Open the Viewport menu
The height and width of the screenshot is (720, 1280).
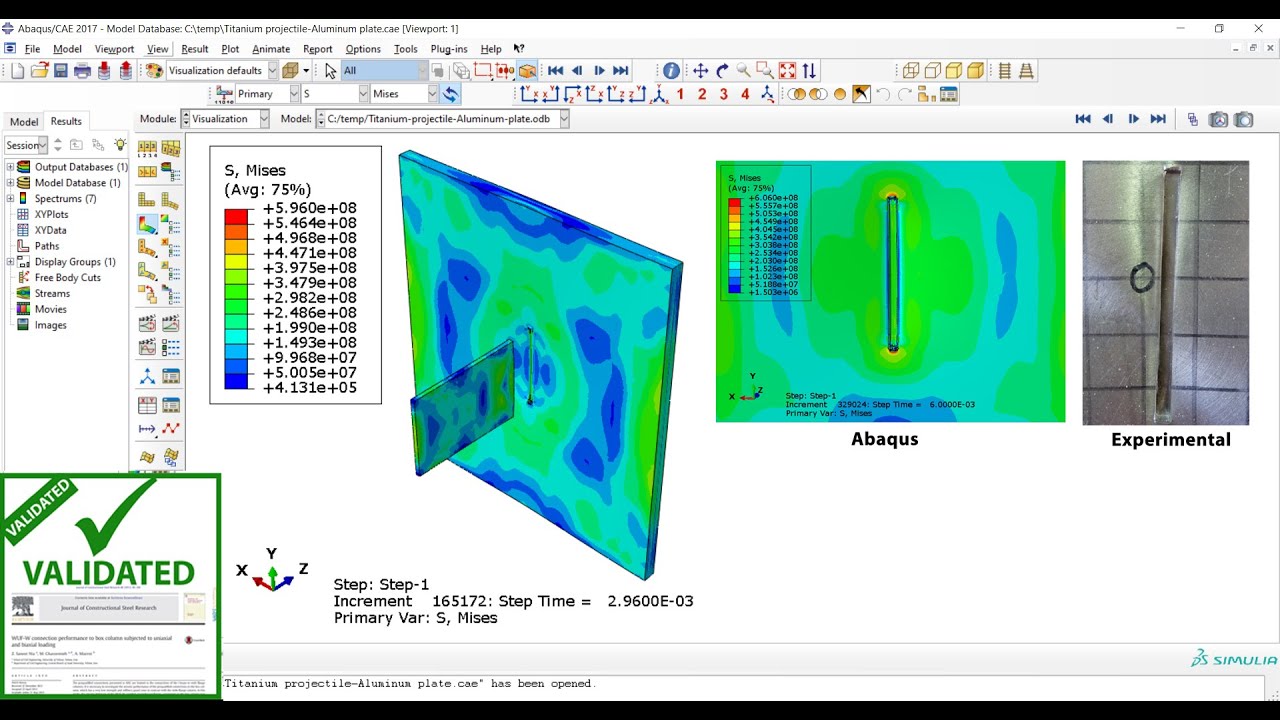114,49
